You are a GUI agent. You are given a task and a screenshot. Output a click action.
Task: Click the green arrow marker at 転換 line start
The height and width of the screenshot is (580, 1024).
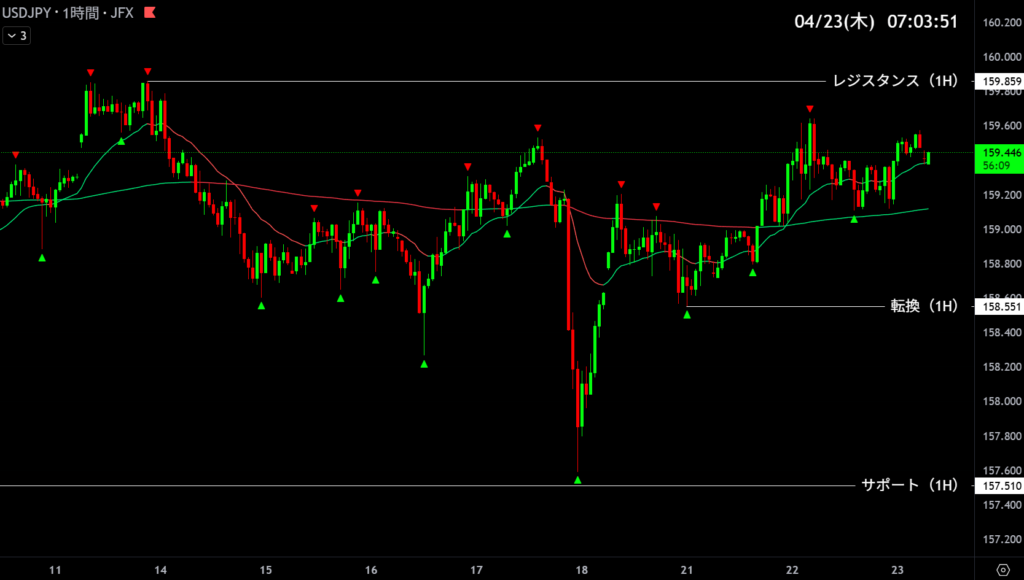[687, 315]
